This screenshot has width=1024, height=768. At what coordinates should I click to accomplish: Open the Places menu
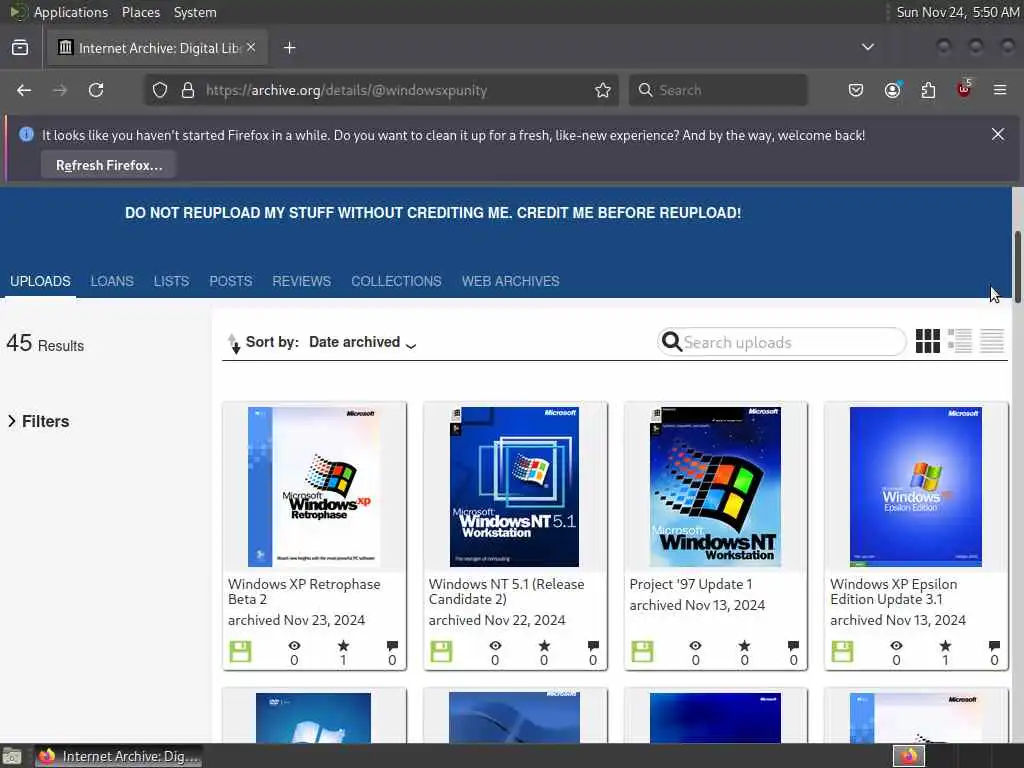tap(141, 12)
